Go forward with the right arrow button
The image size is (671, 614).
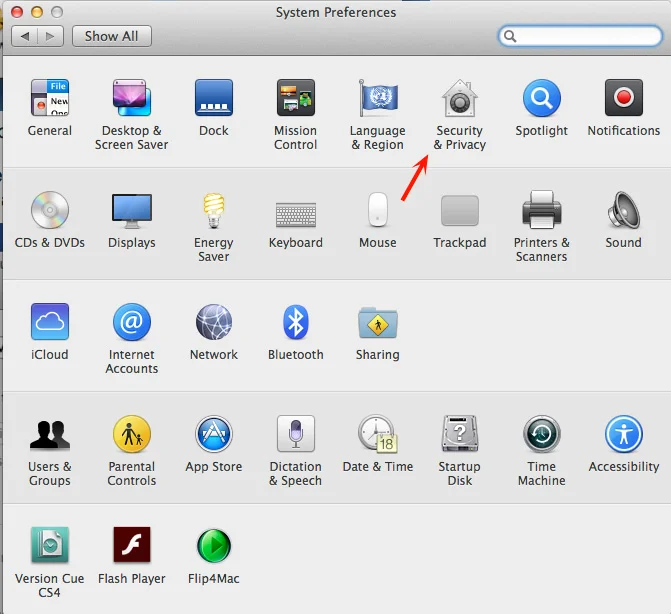coord(50,36)
